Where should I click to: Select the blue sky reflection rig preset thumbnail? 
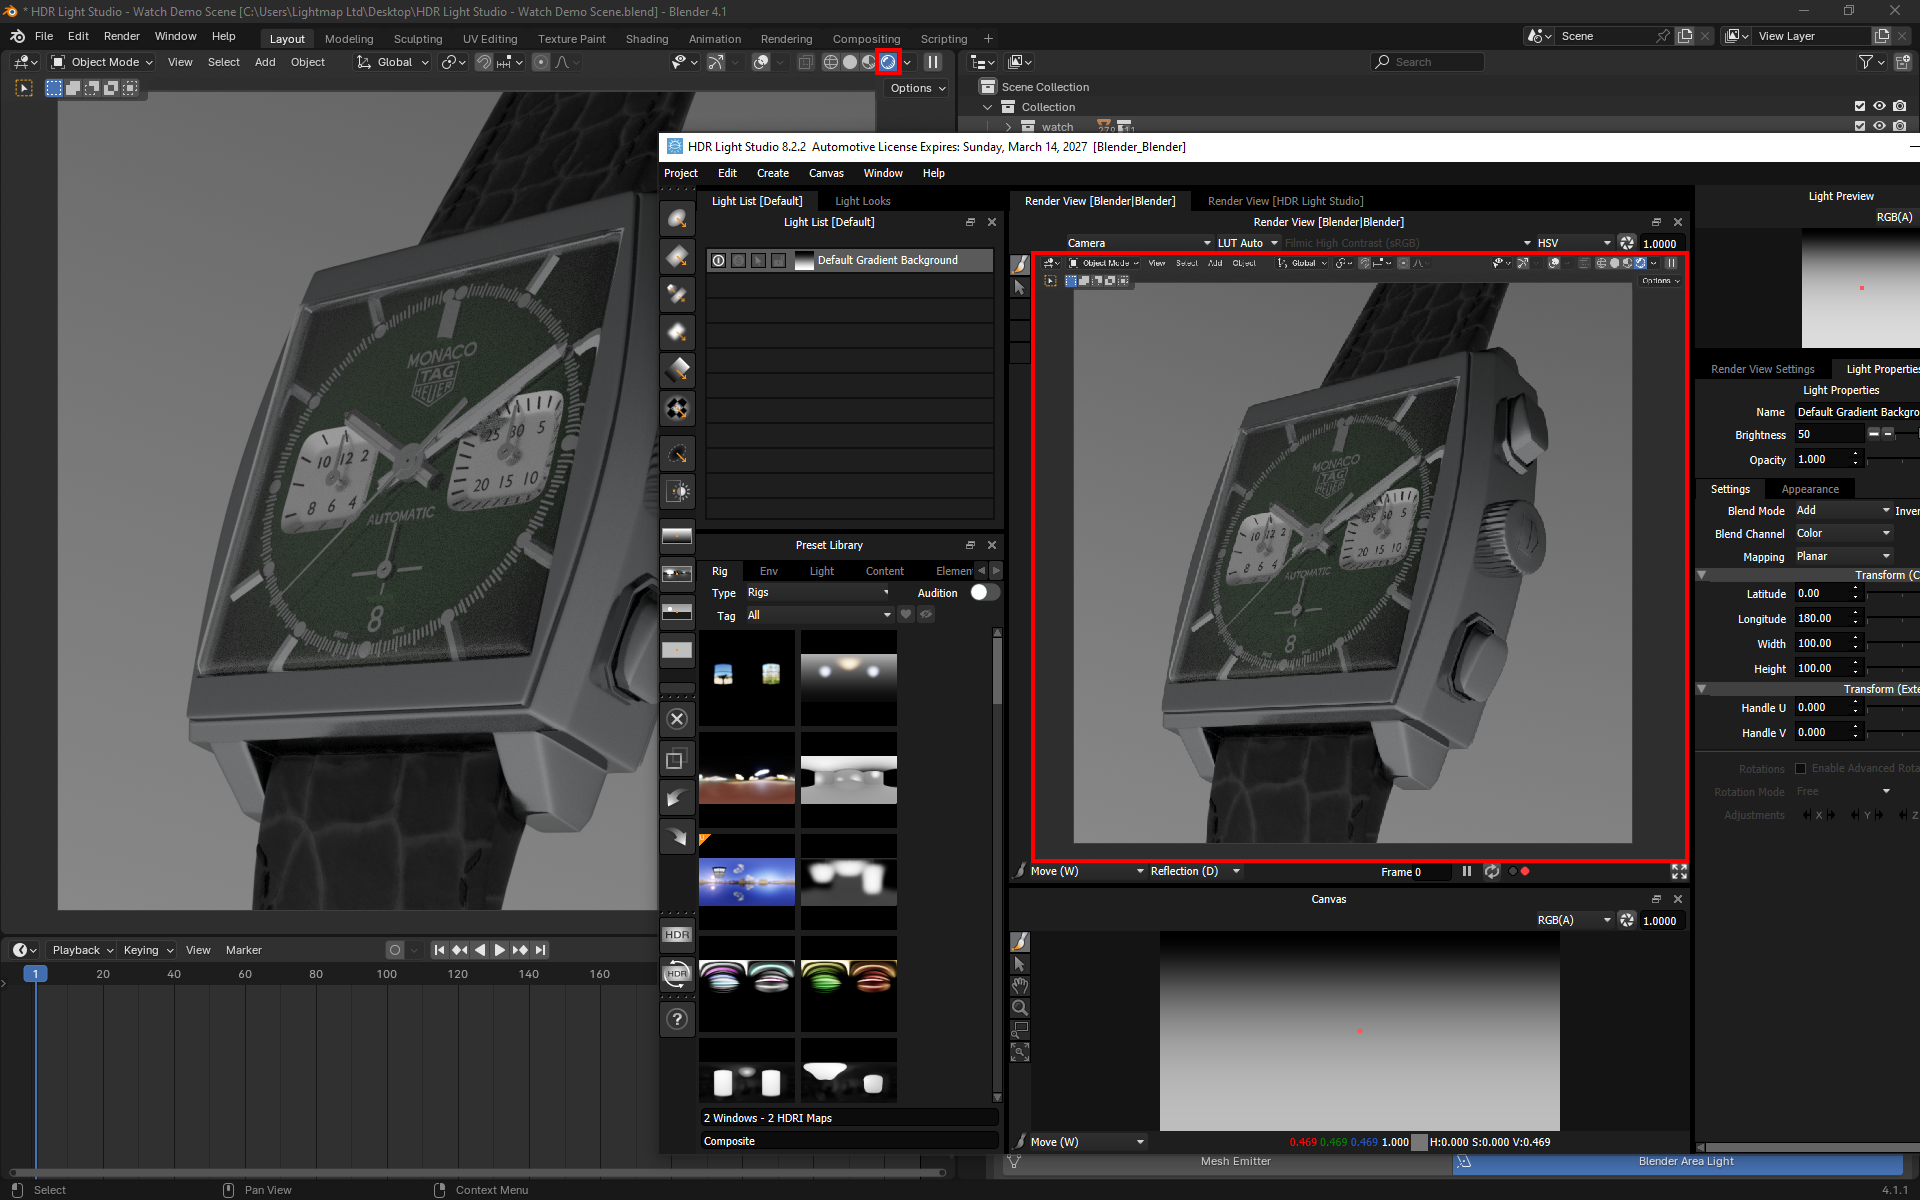point(747,882)
